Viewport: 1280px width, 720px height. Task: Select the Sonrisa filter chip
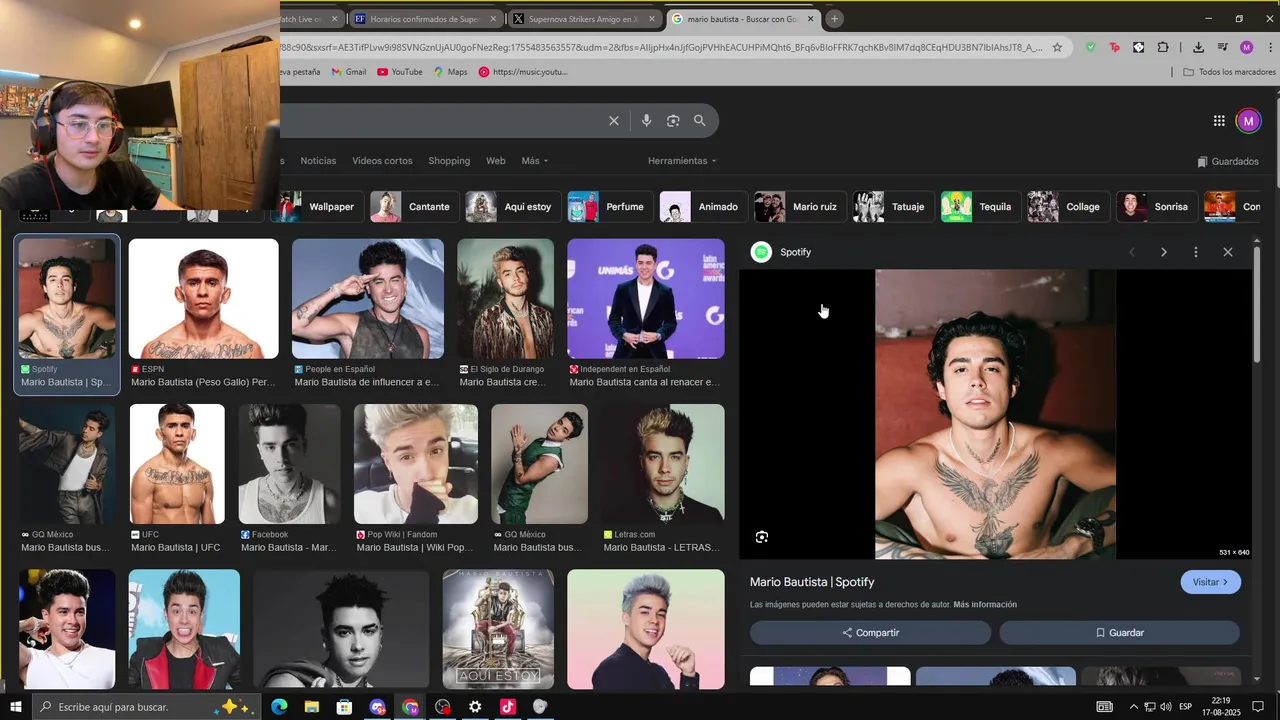1156,207
